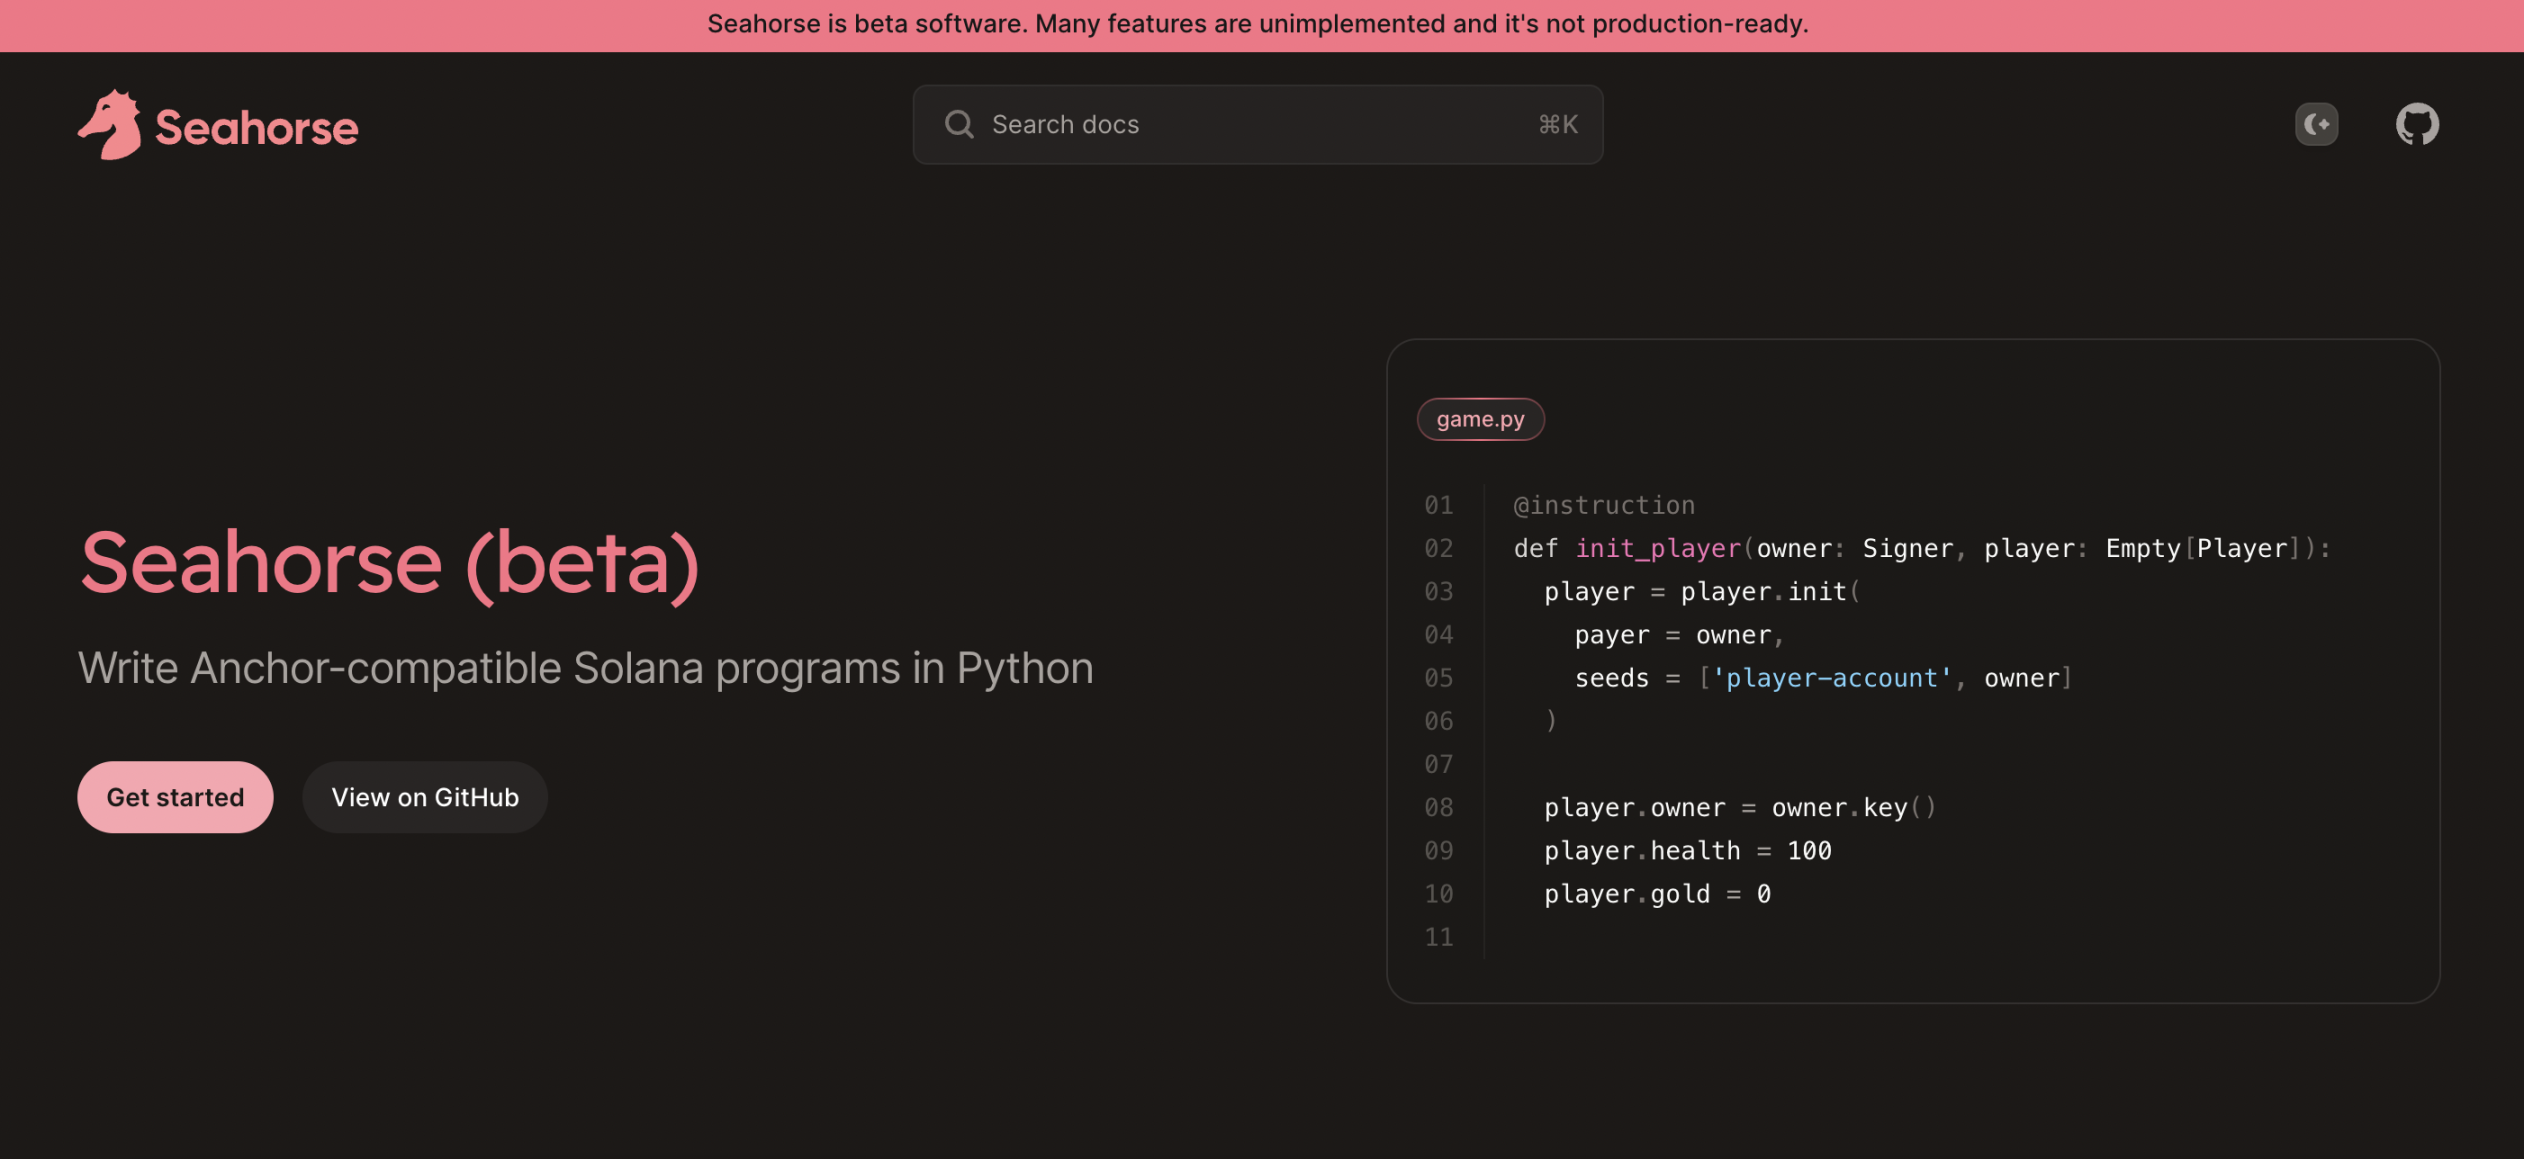Click the ⌘K shortcut hint in the search bar
Image resolution: width=2524 pixels, height=1159 pixels.
click(x=1557, y=124)
